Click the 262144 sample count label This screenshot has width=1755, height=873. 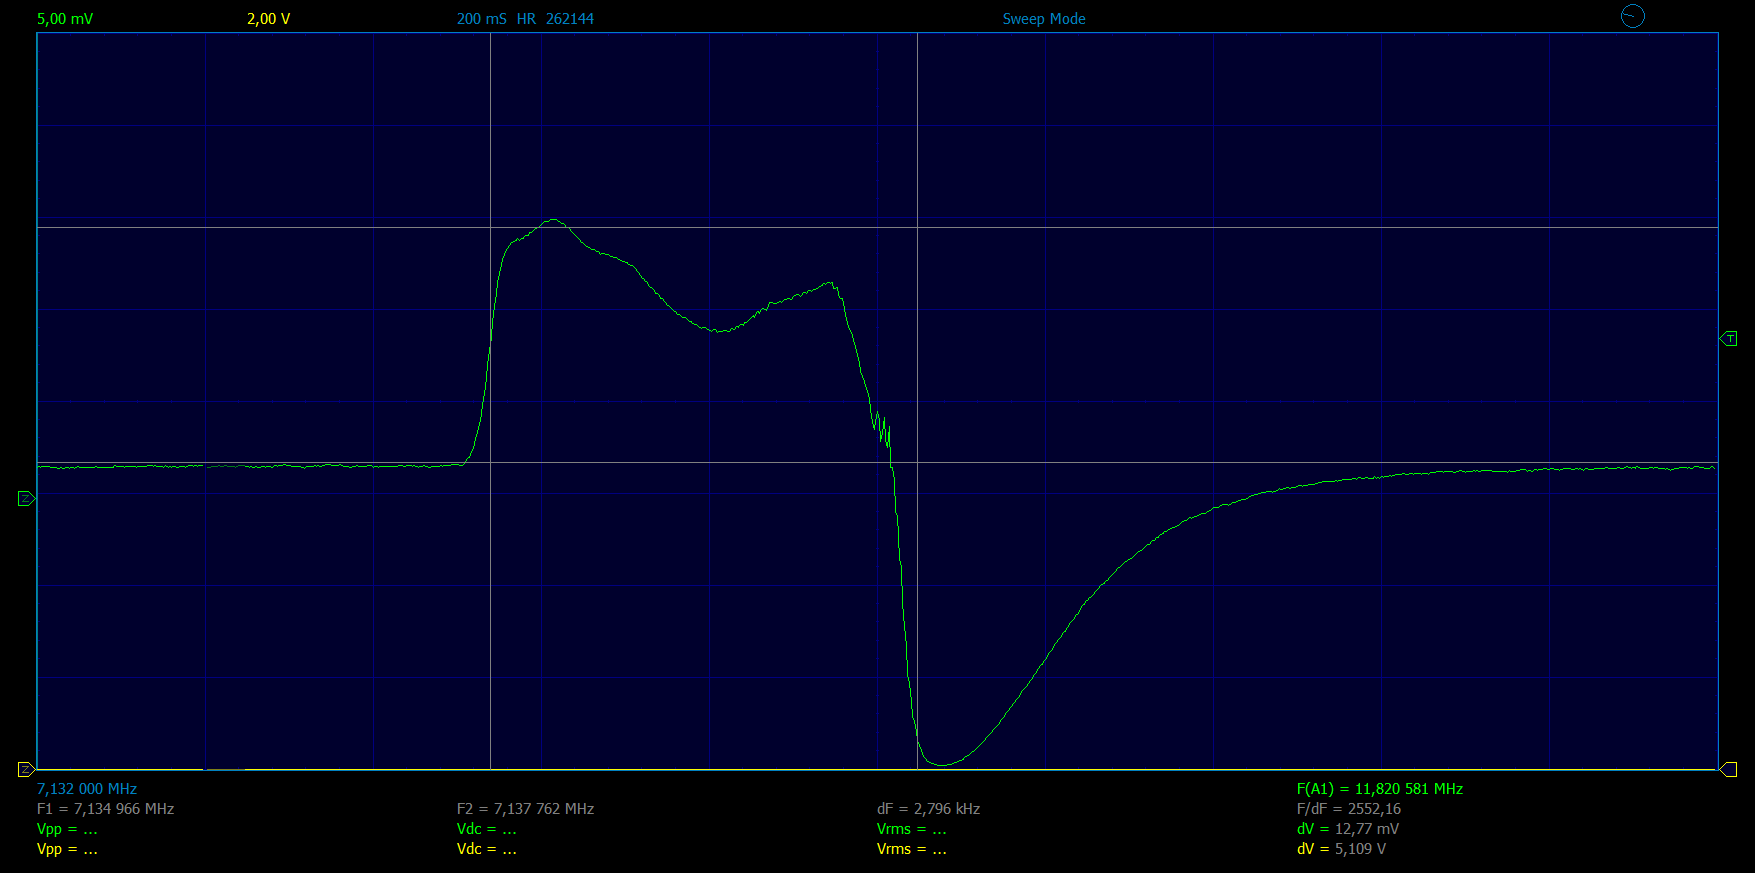[x=570, y=19]
